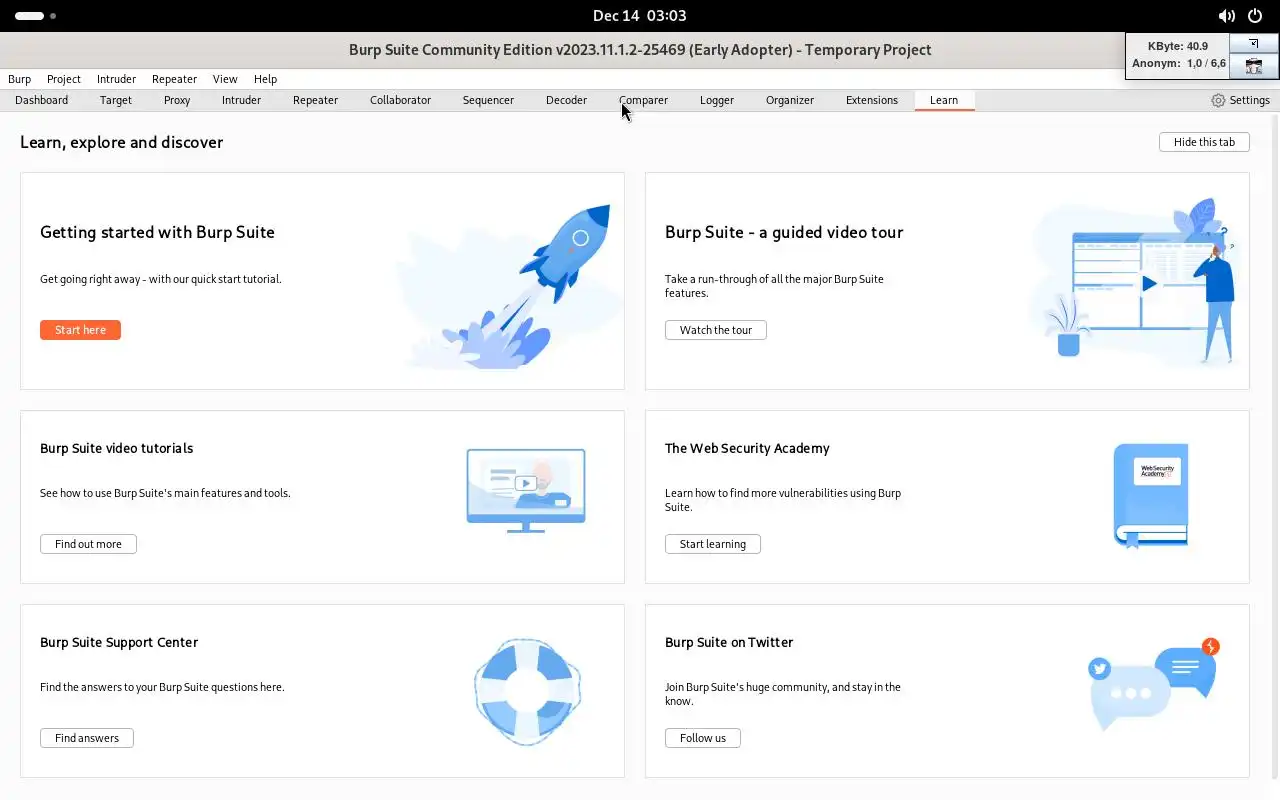Screen dimensions: 1280x800
Task: Click 'Burp Suite on Twitter' heading
Action: click(x=729, y=642)
